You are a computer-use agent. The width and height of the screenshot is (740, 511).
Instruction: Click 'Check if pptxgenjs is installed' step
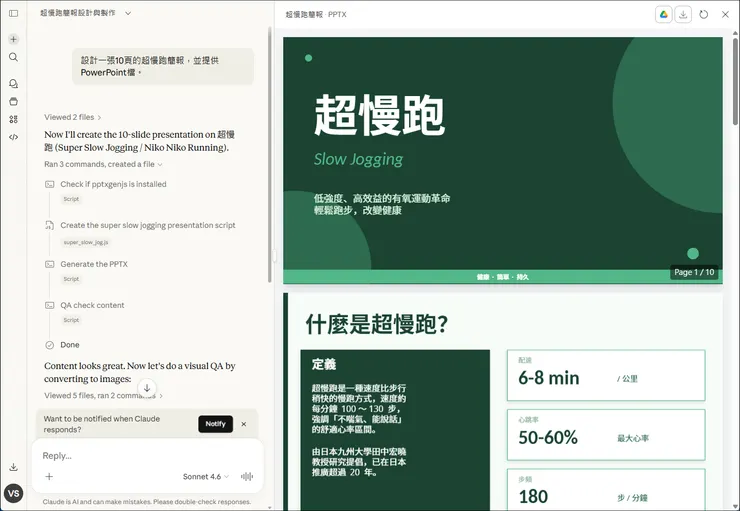(x=113, y=184)
